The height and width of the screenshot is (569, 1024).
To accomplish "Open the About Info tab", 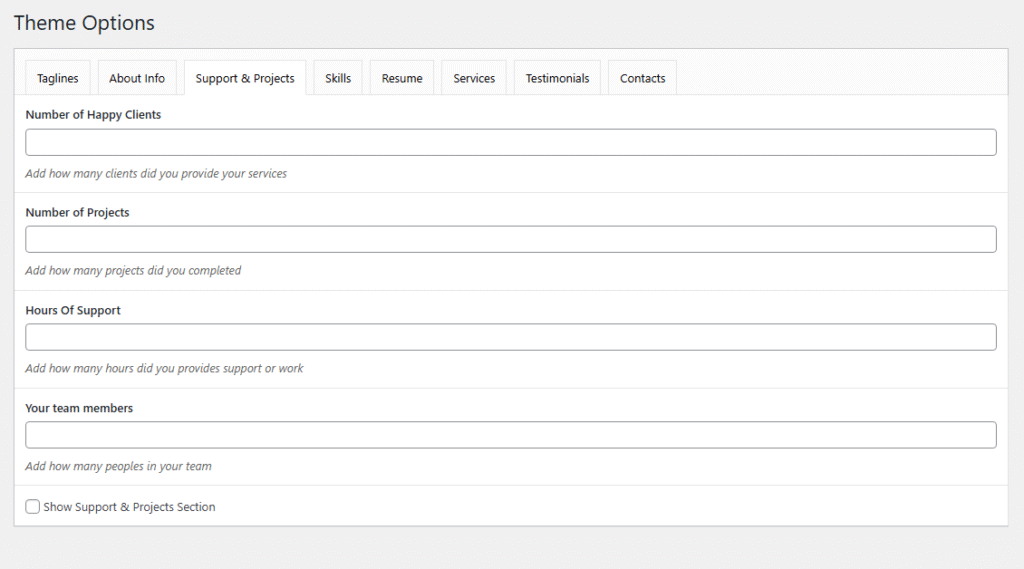I will coord(137,78).
